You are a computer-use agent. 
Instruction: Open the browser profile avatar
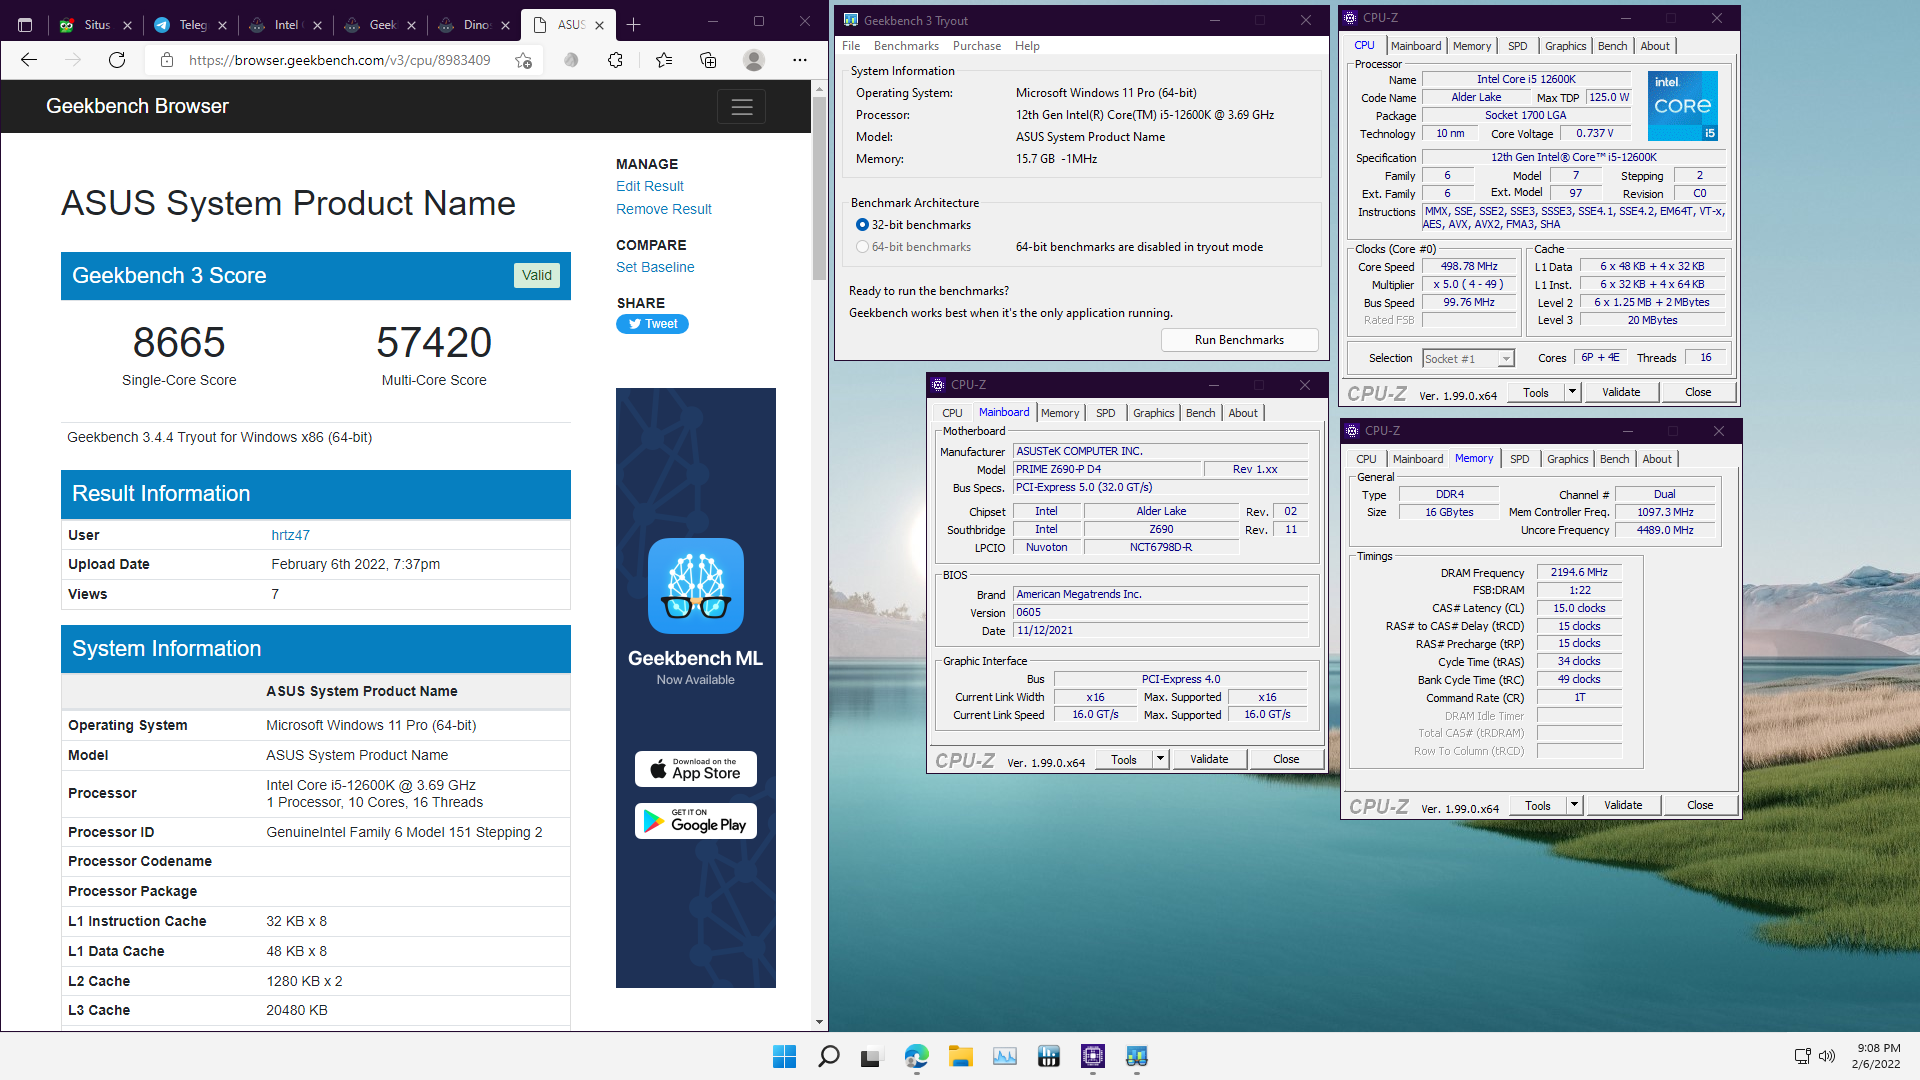[754, 60]
